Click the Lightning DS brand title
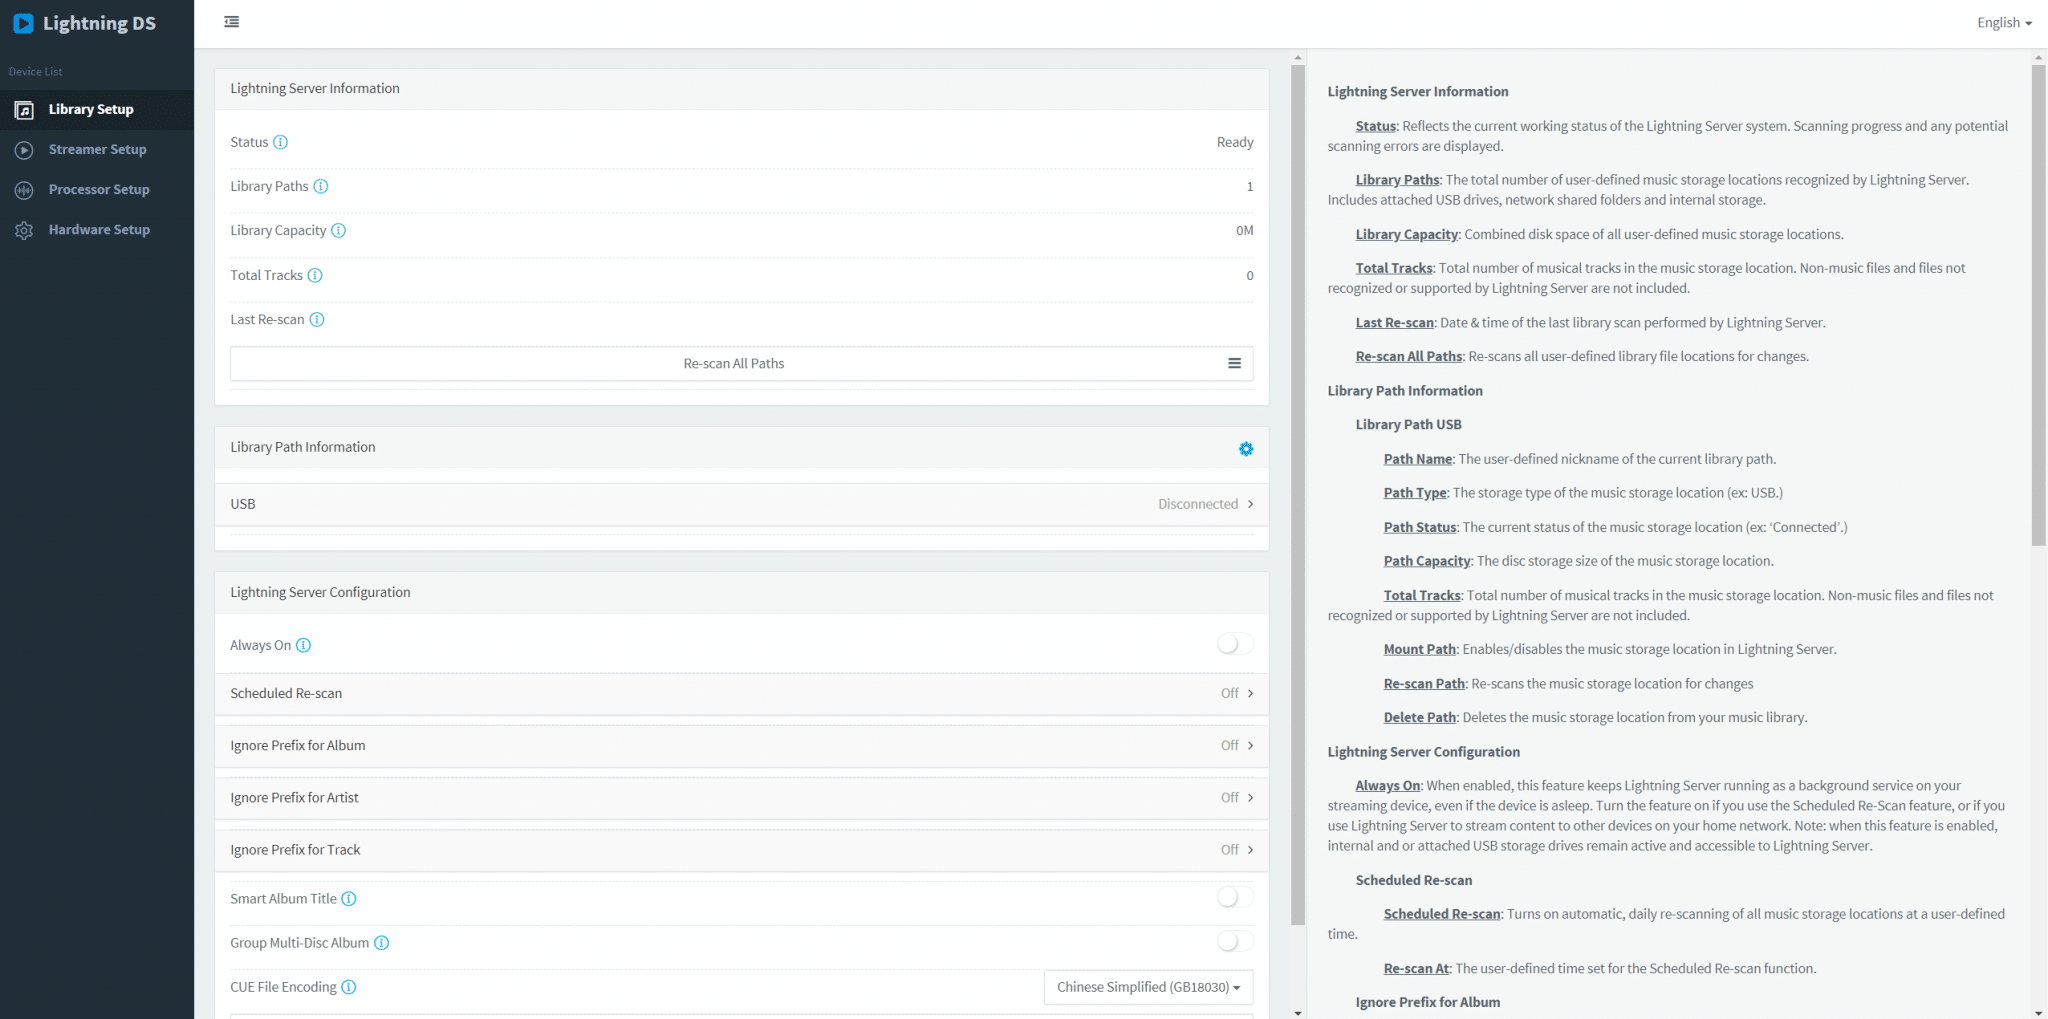2048x1019 pixels. [99, 23]
